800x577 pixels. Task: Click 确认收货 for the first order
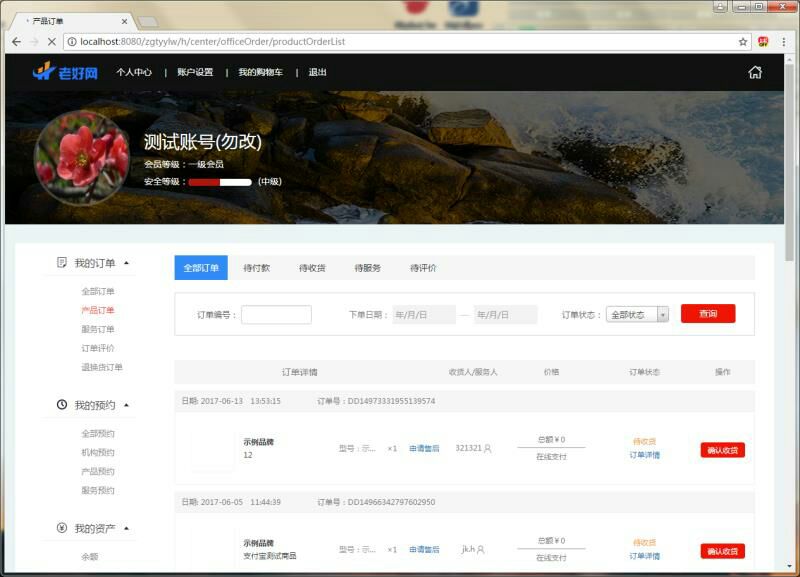coord(722,450)
